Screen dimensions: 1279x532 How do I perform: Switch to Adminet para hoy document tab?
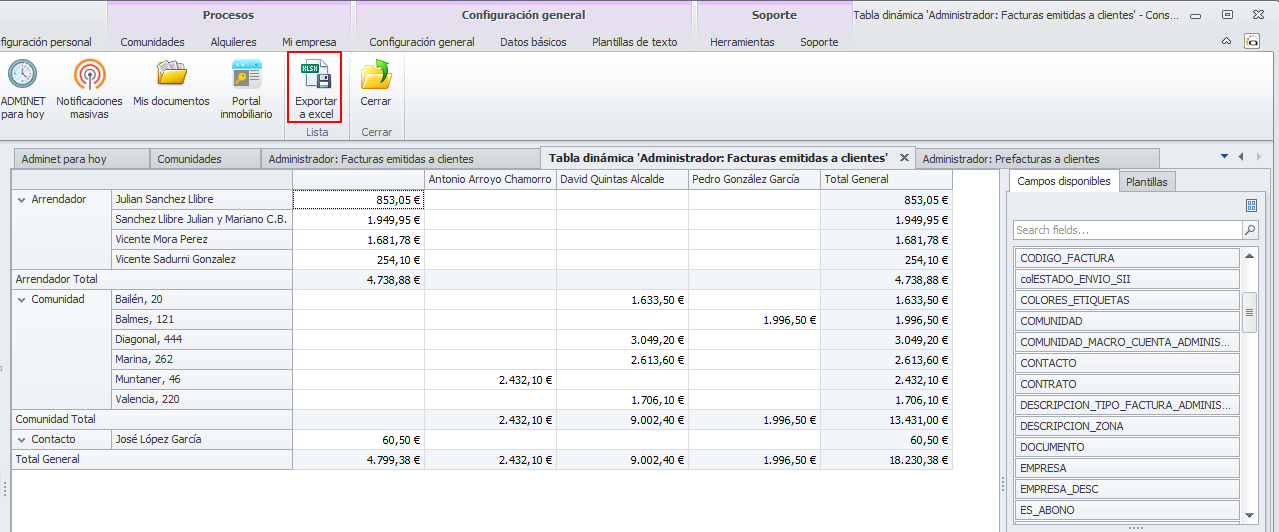pos(81,159)
